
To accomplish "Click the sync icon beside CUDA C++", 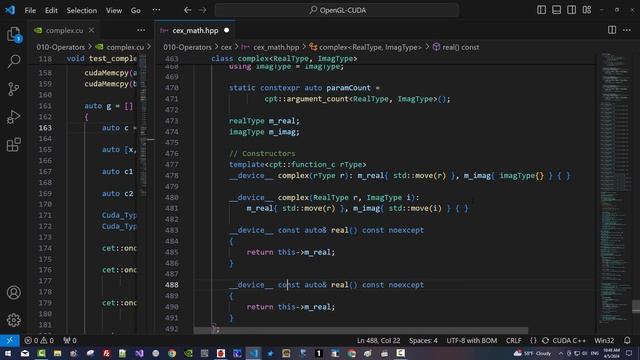I will 545,340.
